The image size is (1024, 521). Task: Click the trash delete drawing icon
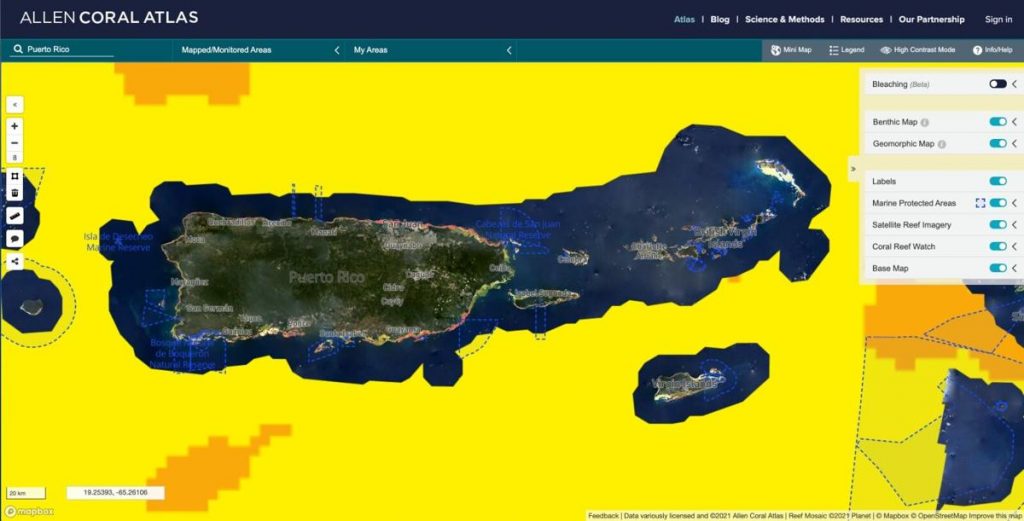point(15,191)
